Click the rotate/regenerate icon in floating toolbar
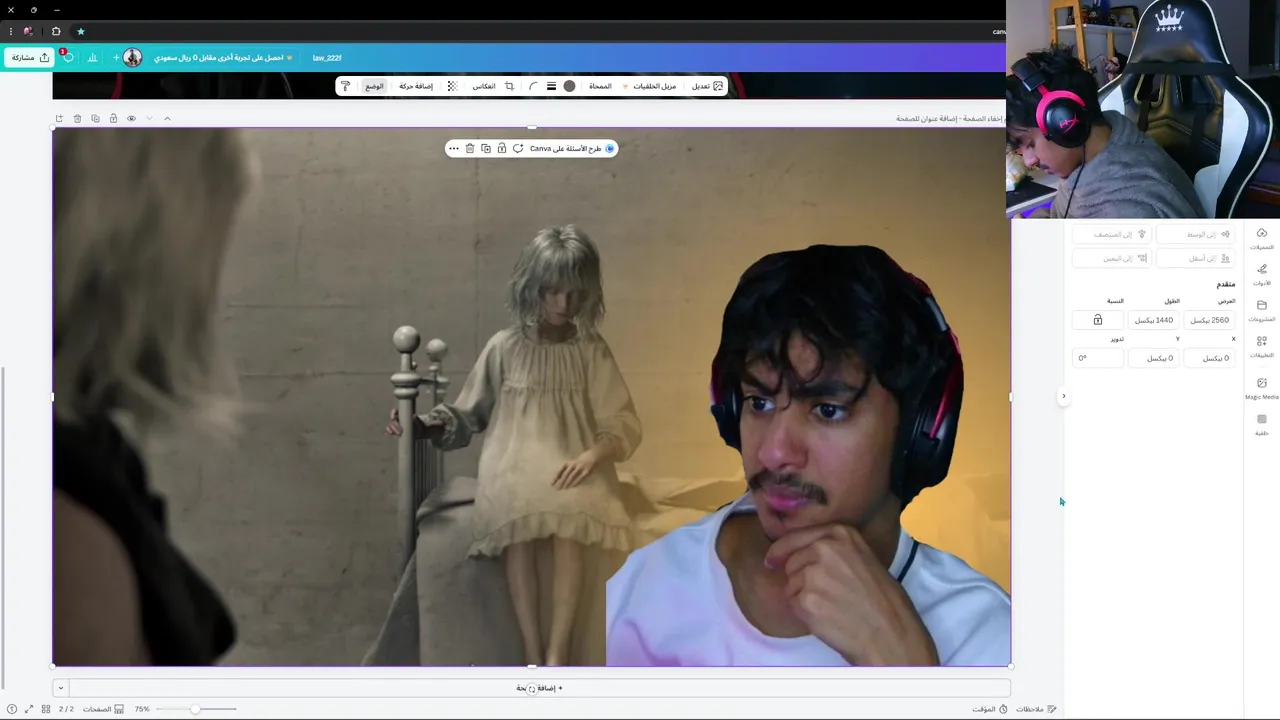 (x=518, y=148)
